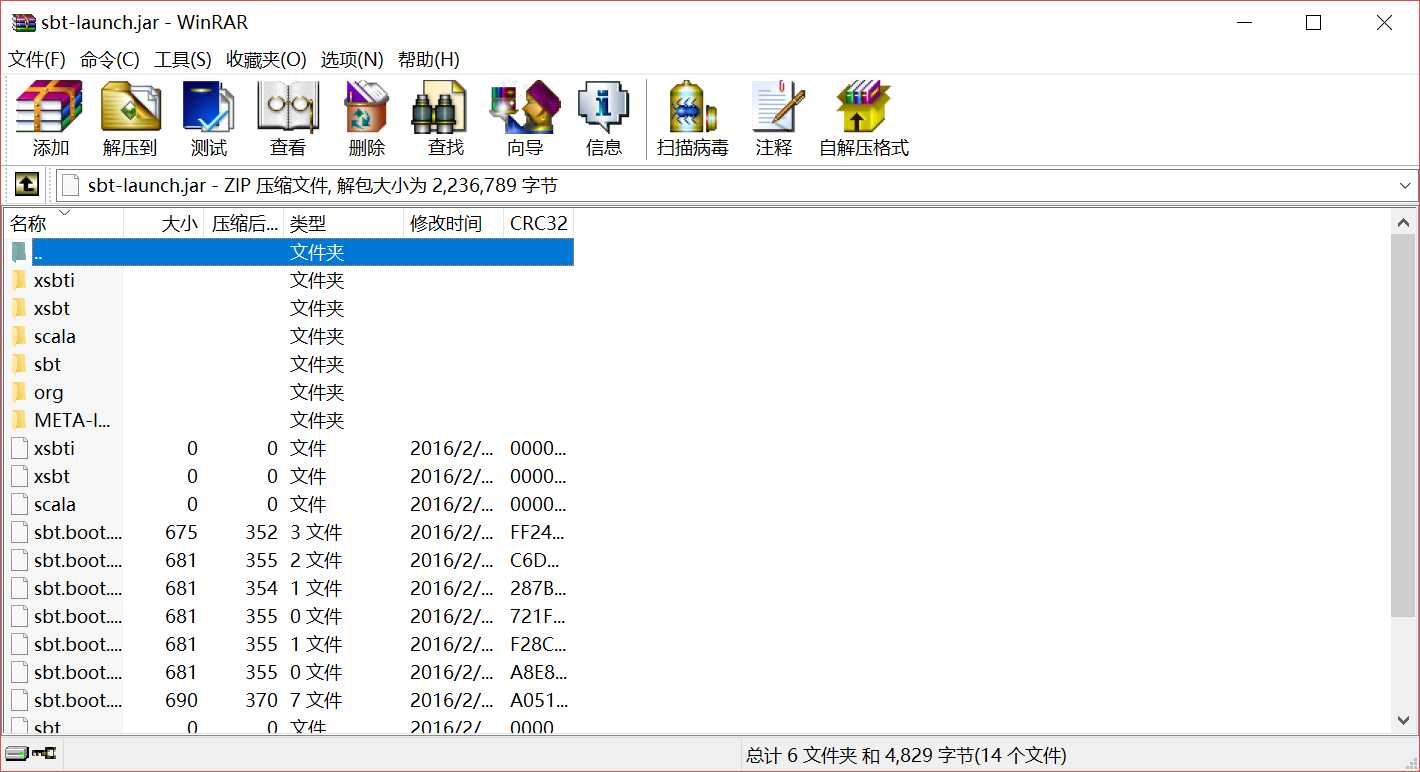Click the status bar total 总计 6 文件夹 text

(906, 755)
